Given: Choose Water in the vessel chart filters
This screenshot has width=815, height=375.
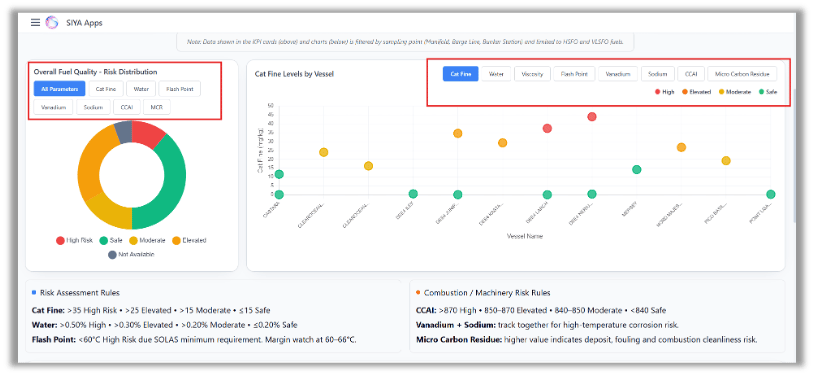Looking at the screenshot, I should 496,74.
